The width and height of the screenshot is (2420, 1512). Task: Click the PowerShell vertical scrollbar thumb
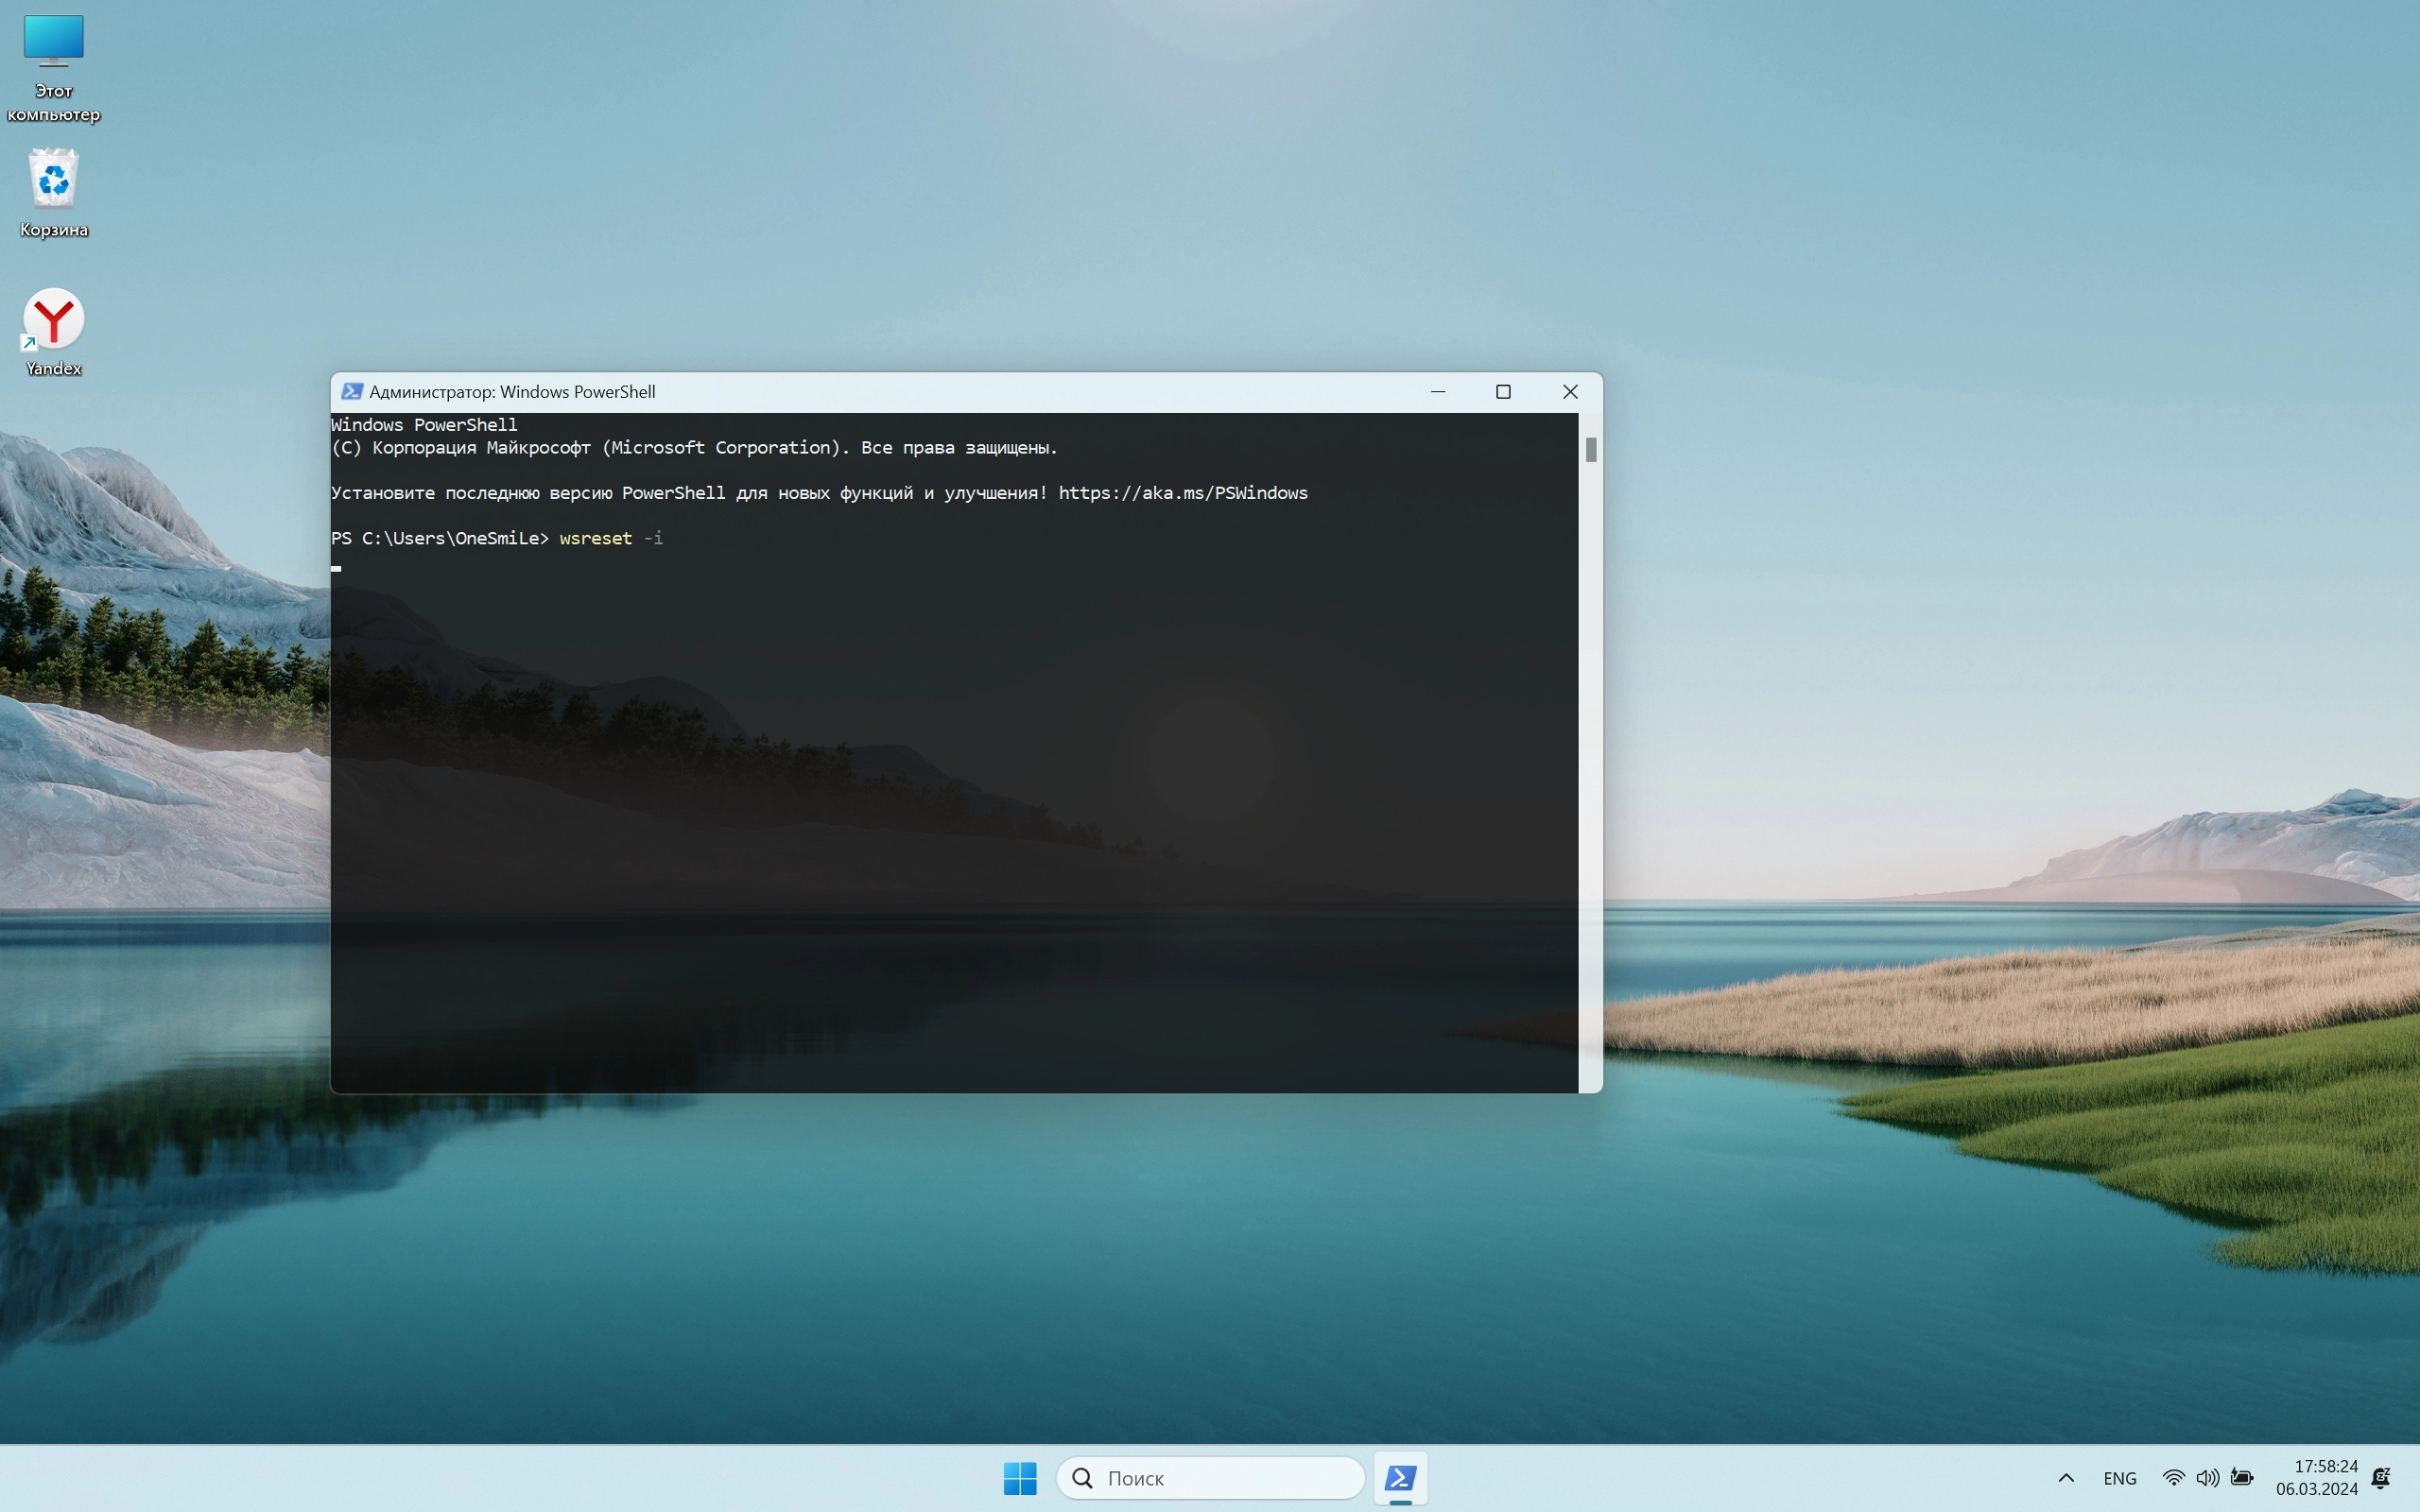tap(1591, 450)
